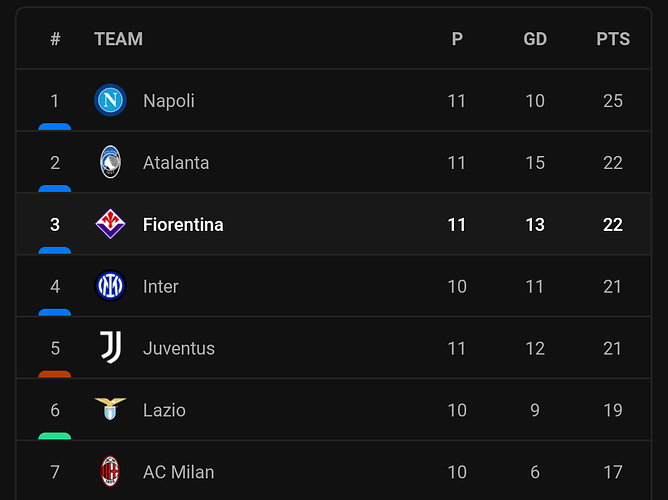This screenshot has width=668, height=500.
Task: Click the Fiorentina purple diamond crest
Action: (110, 224)
